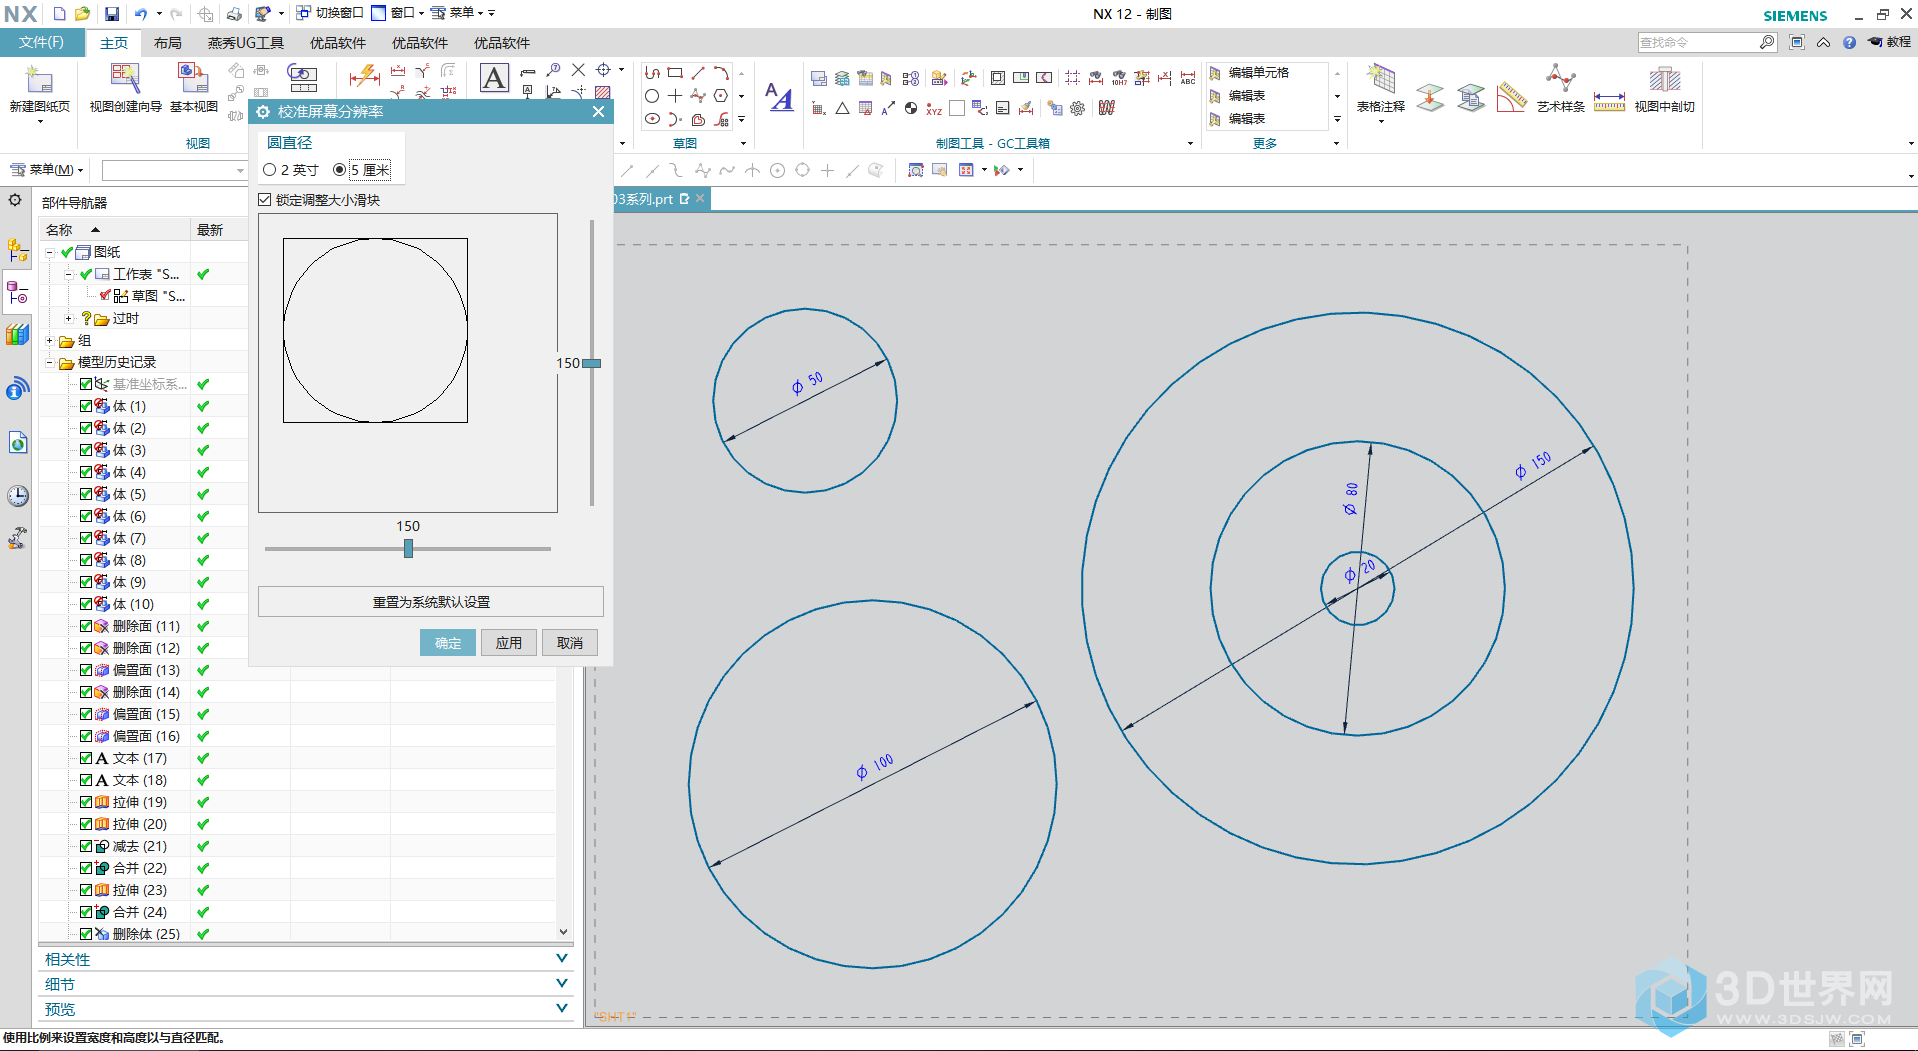Click the large text style 'AA' icon
1918x1051 pixels.
779,97
